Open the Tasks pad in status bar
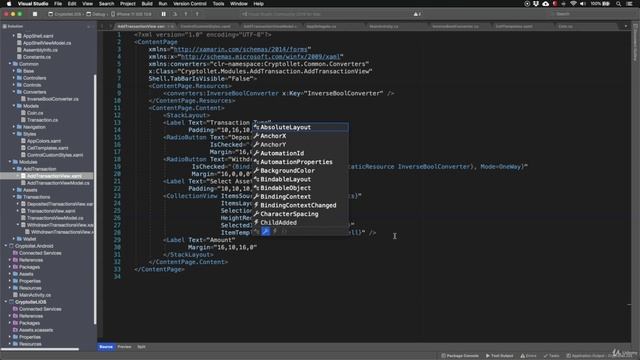 click(x=551, y=356)
